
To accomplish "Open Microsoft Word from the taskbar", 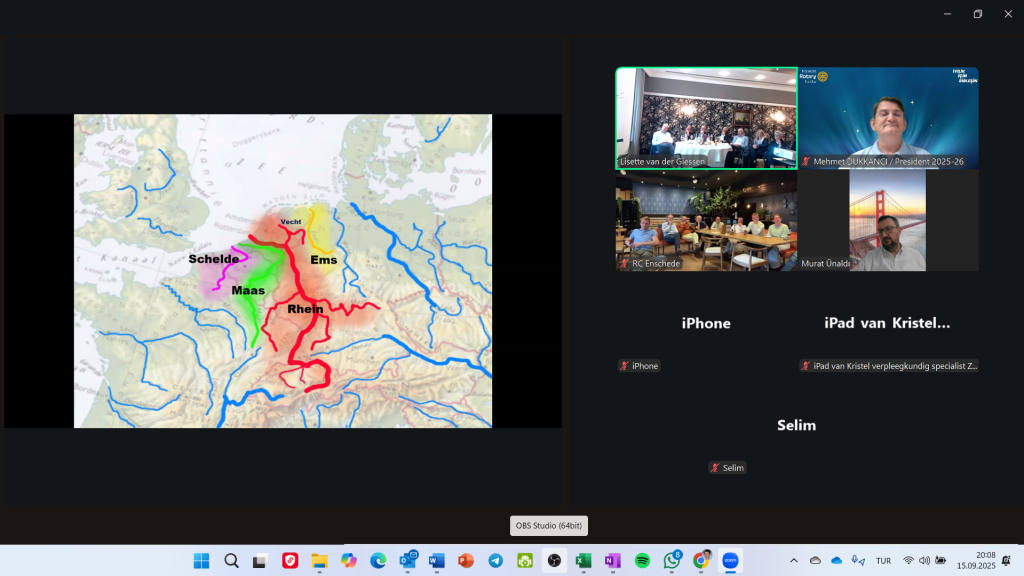I will pos(436,560).
